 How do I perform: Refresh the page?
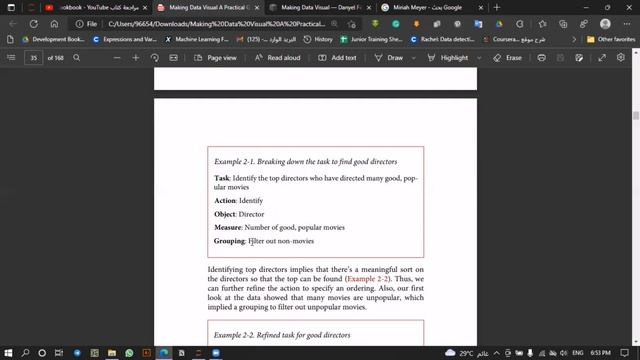pyautogui.click(x=33, y=24)
